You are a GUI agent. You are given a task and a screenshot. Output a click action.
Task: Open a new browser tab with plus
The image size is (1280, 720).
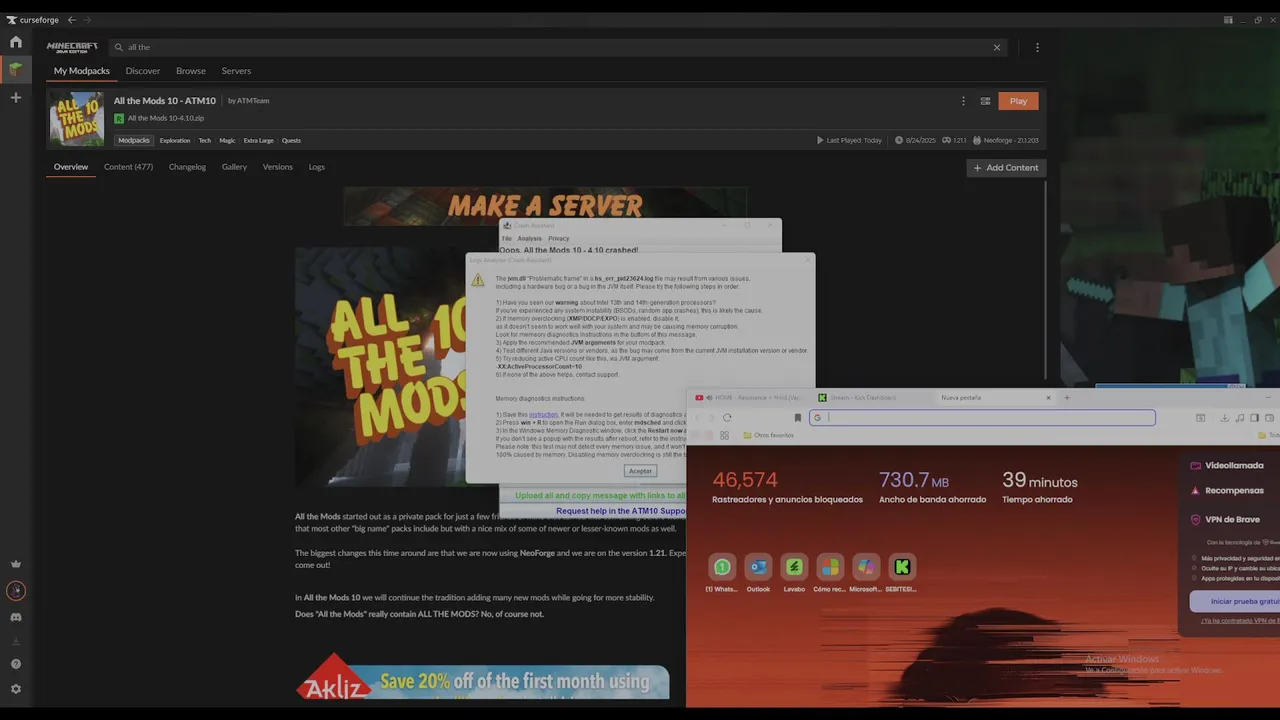(1067, 397)
